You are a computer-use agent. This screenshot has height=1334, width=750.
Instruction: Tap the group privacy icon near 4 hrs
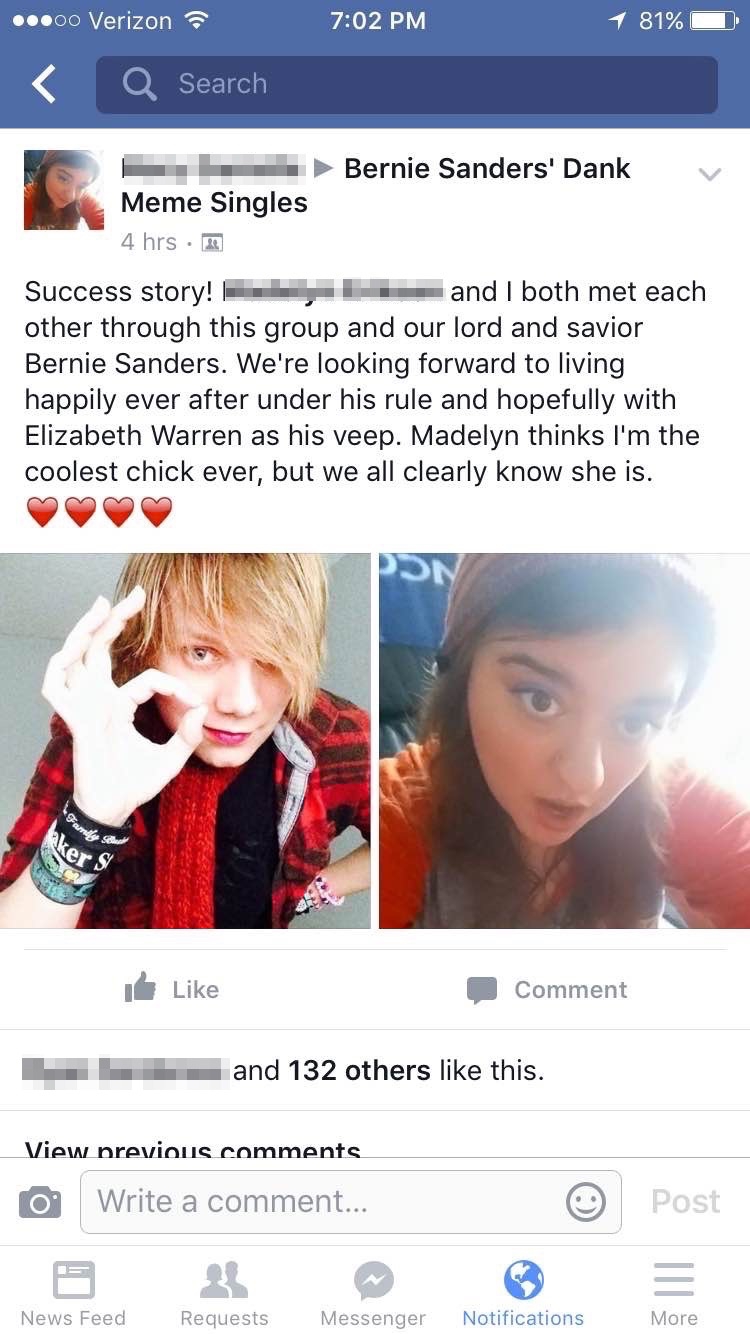pos(212,242)
